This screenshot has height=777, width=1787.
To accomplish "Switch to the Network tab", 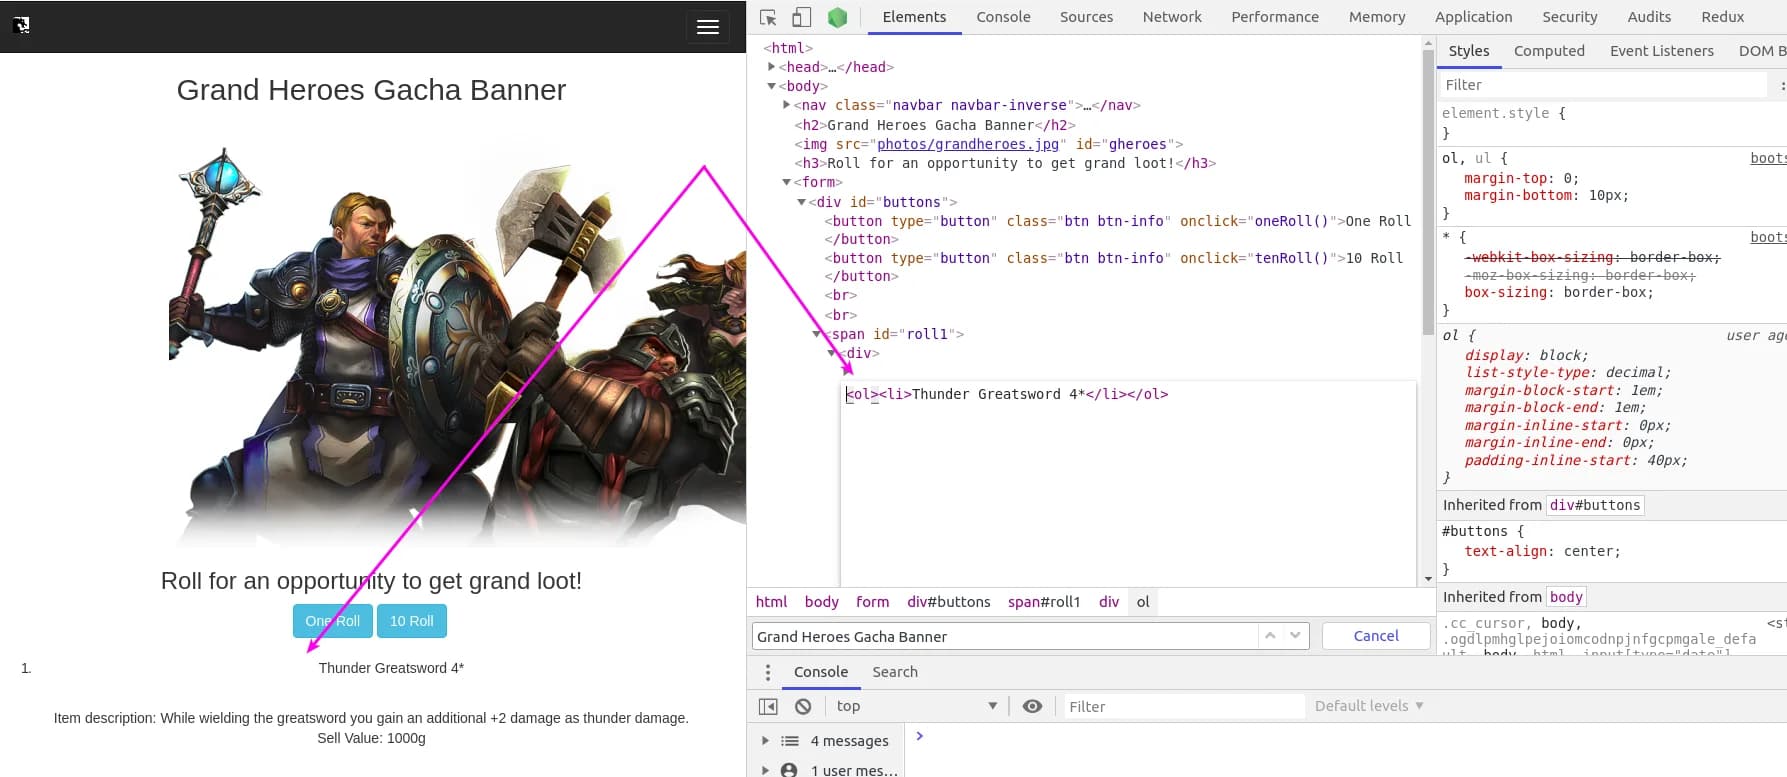I will coord(1172,17).
